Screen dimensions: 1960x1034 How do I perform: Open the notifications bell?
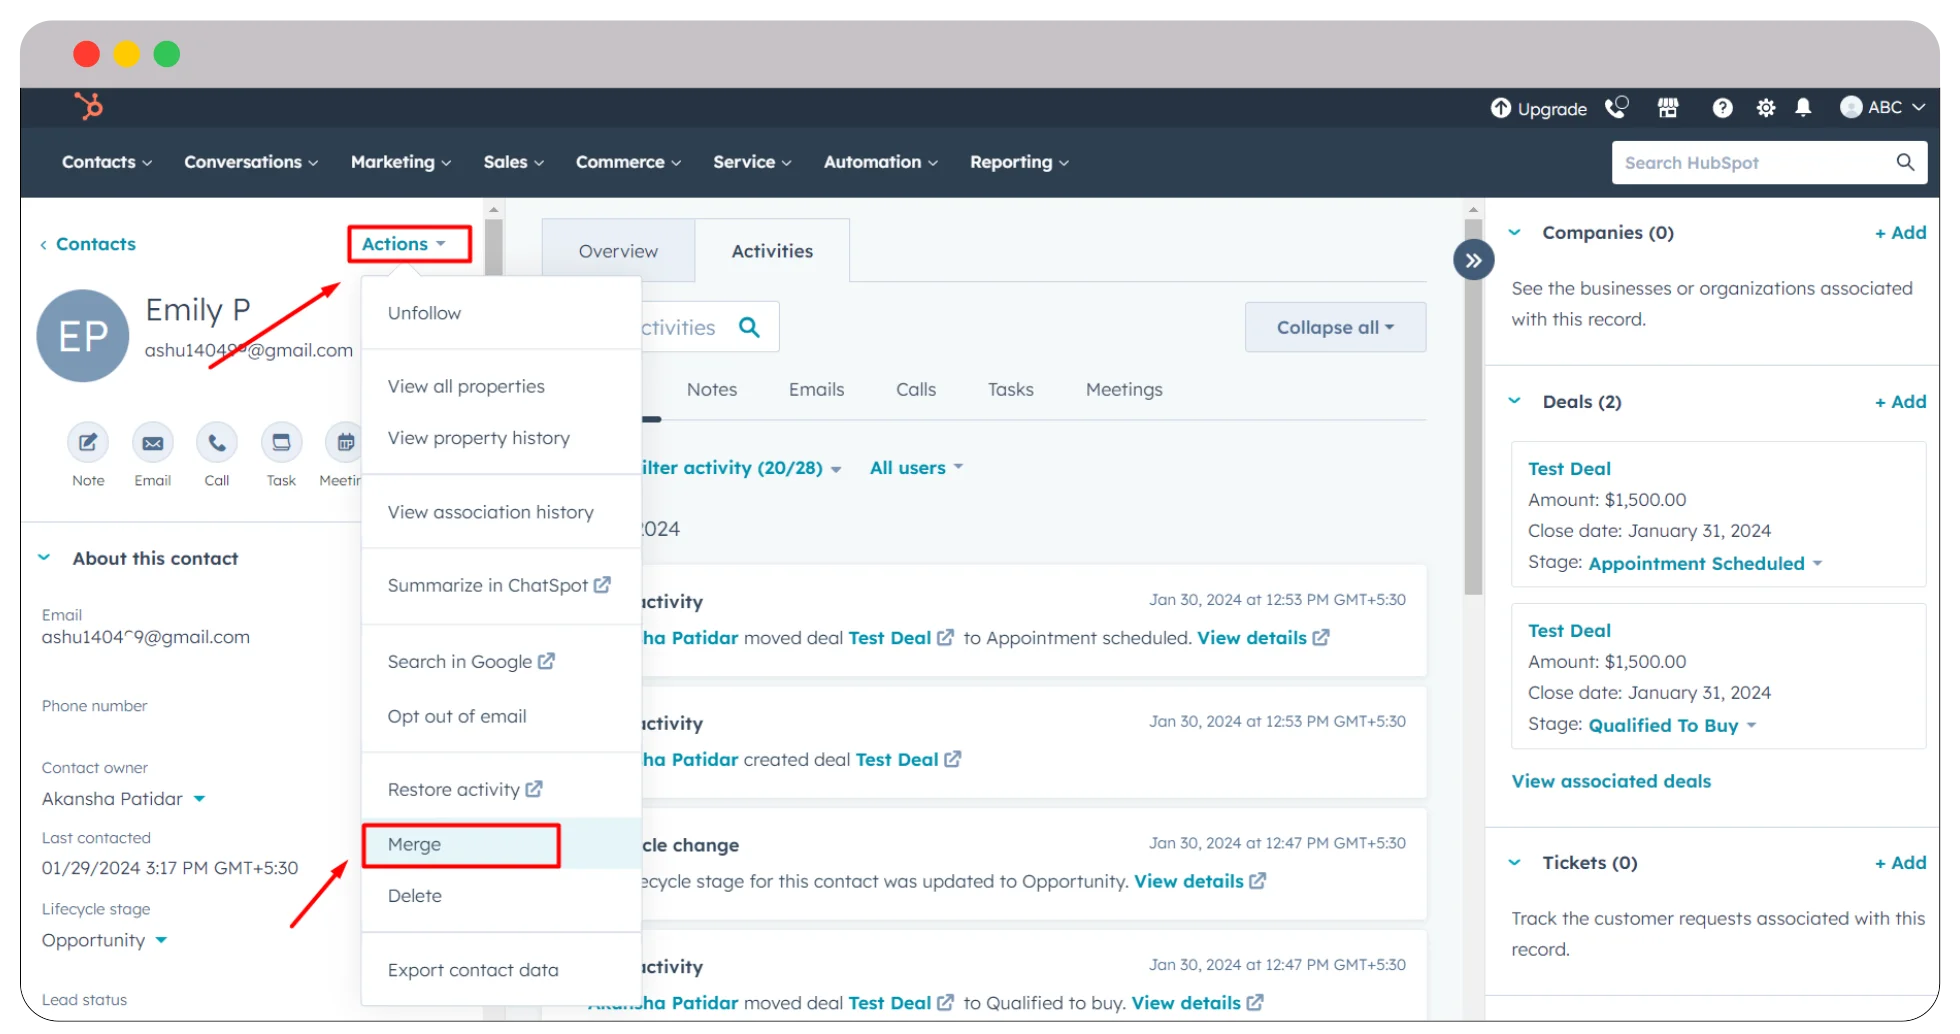pos(1804,108)
